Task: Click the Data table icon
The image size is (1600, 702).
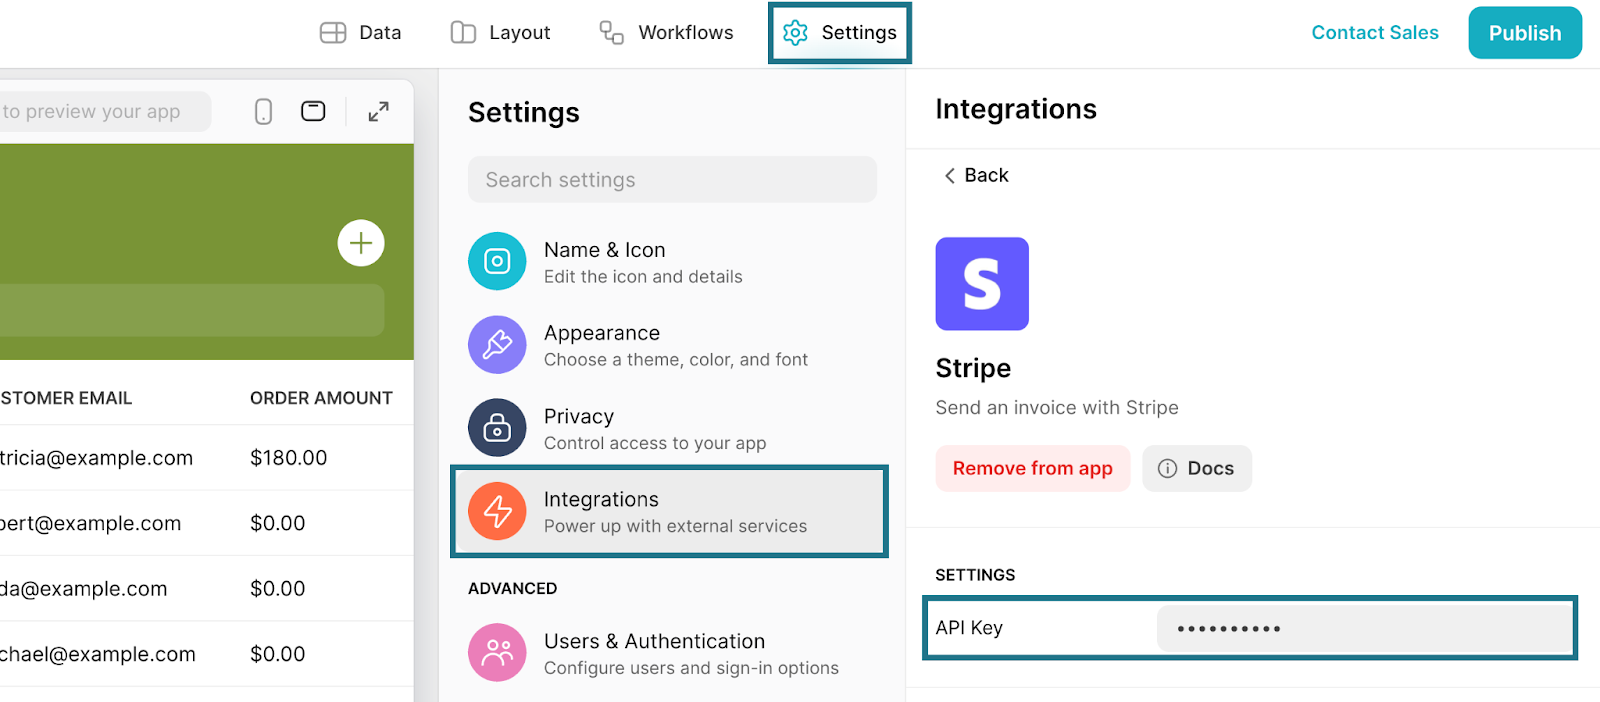Action: [x=333, y=33]
